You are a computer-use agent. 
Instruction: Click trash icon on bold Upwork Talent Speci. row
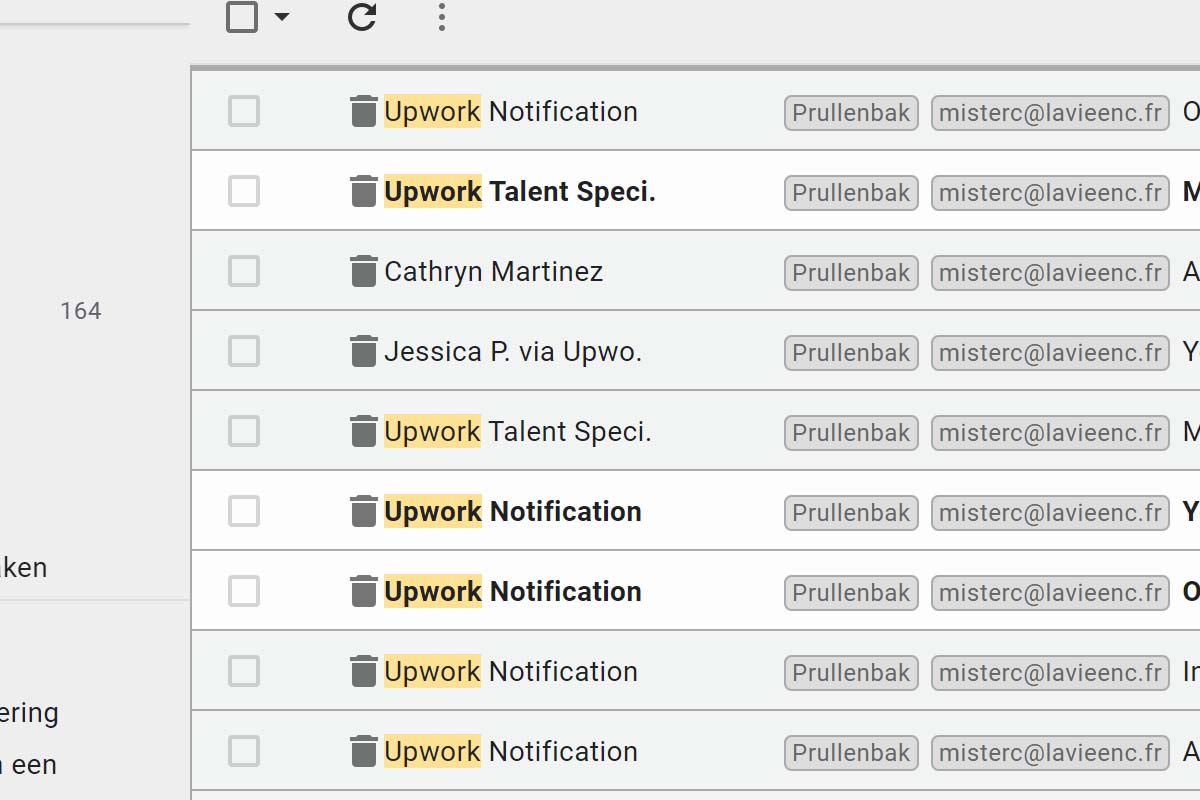coord(364,191)
